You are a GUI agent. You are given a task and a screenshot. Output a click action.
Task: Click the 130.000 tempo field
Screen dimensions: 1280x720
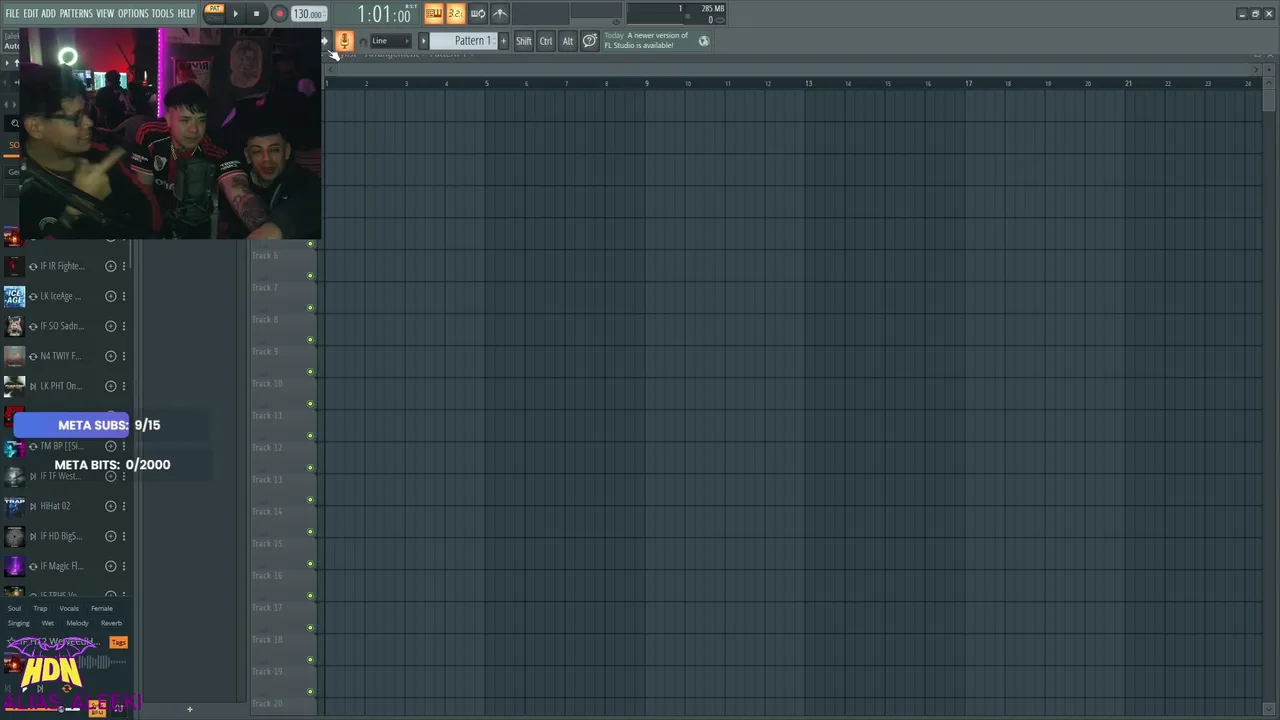pos(308,14)
